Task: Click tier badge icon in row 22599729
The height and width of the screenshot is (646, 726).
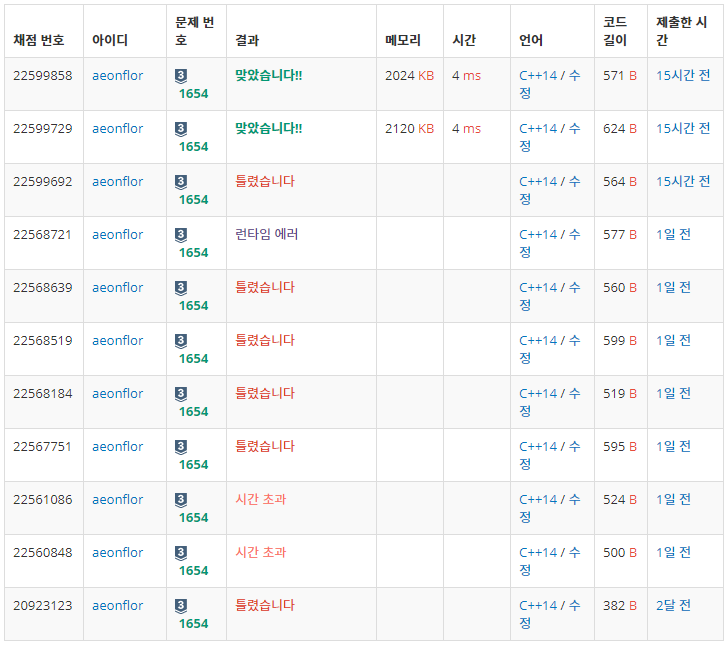Action: click(181, 129)
